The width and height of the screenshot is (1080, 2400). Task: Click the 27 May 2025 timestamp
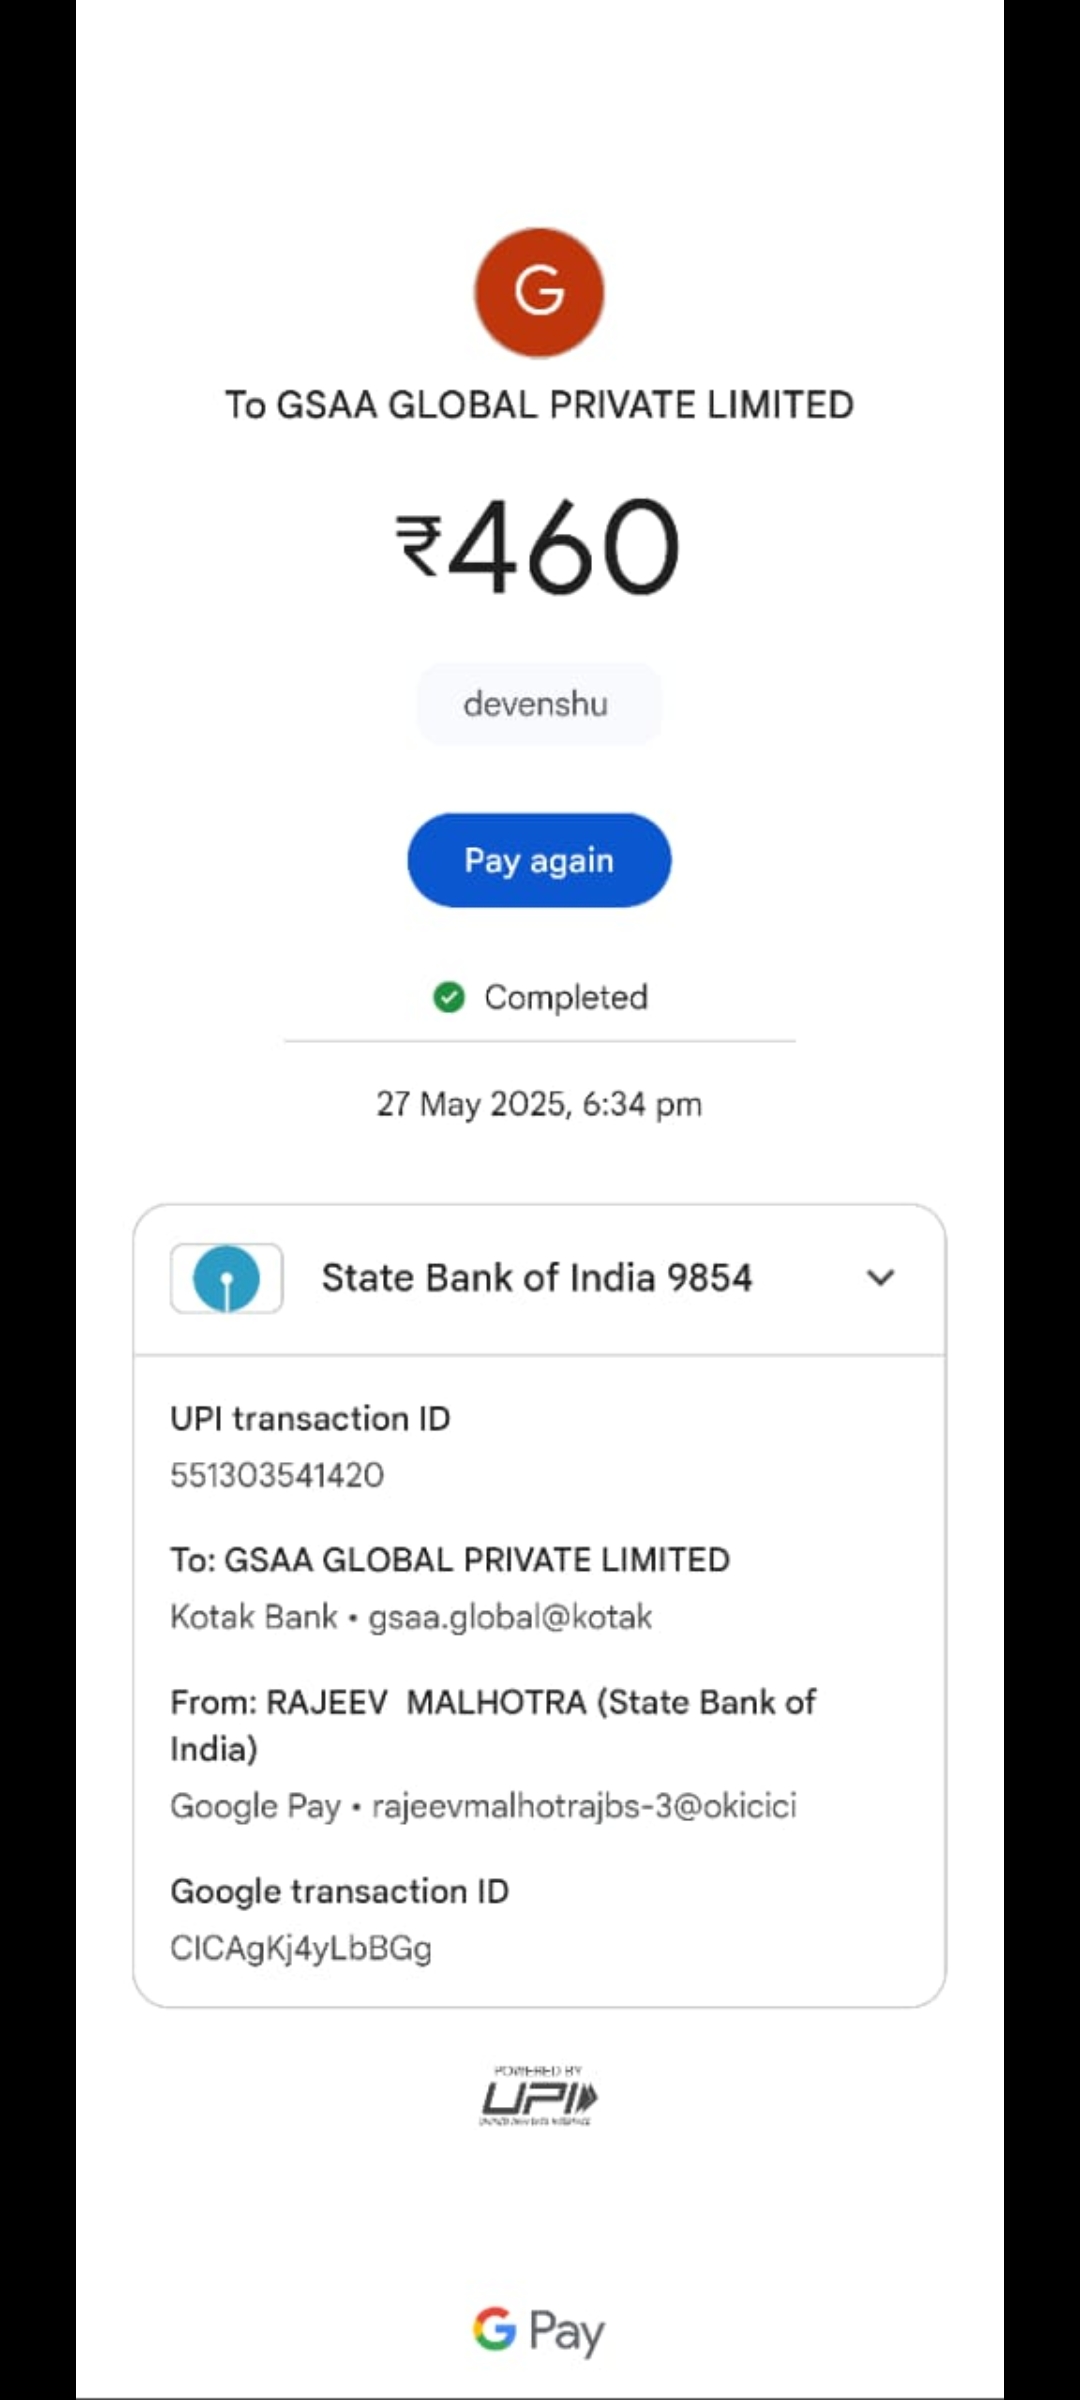pyautogui.click(x=539, y=1104)
